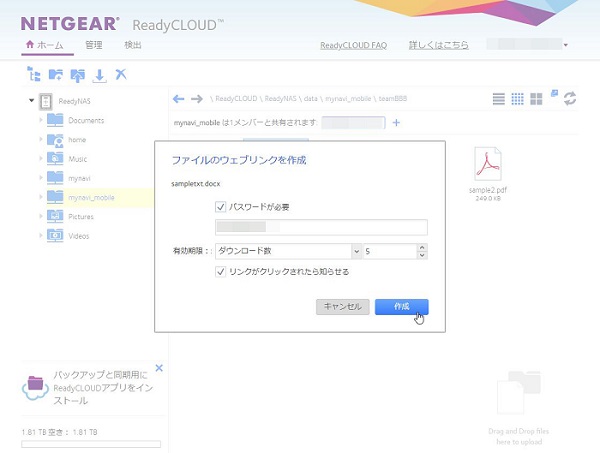Decrease the download count value
This screenshot has height=453, width=600.
point(422,255)
